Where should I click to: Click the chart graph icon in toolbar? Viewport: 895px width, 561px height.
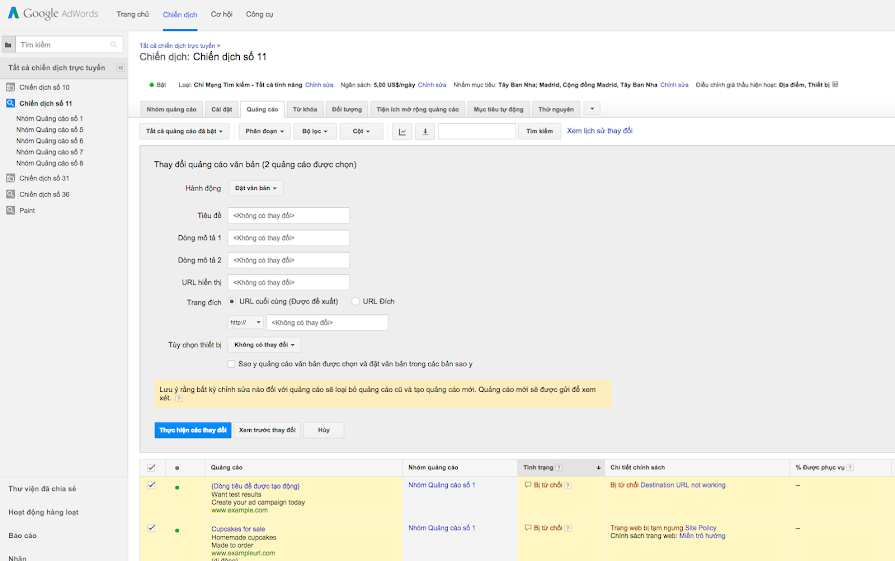click(402, 131)
